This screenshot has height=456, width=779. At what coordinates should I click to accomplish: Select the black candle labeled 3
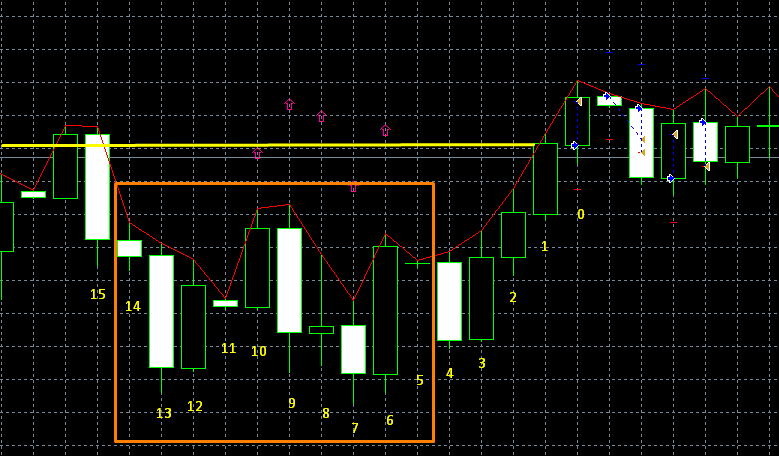point(481,299)
